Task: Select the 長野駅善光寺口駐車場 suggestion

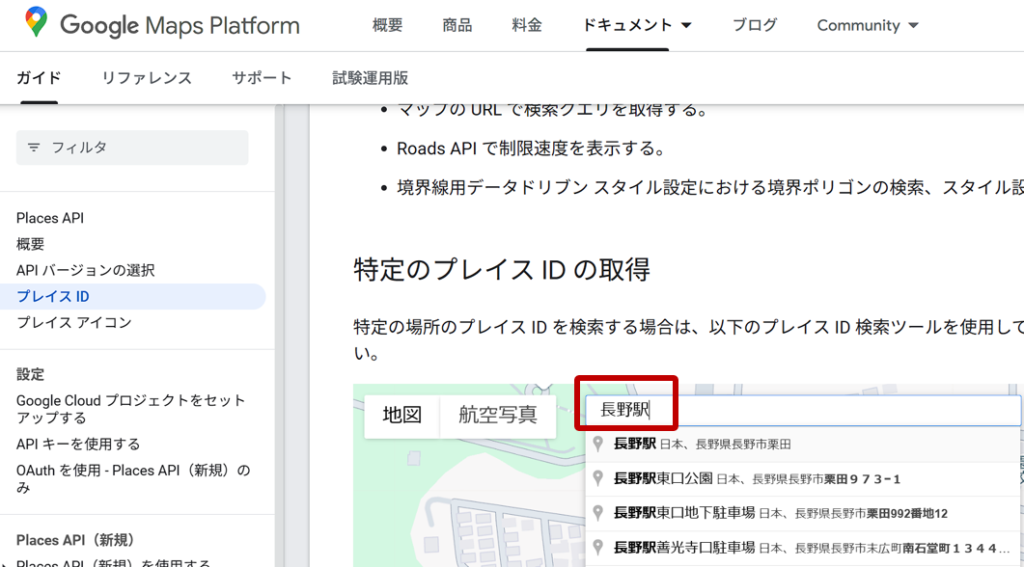Action: tap(803, 547)
